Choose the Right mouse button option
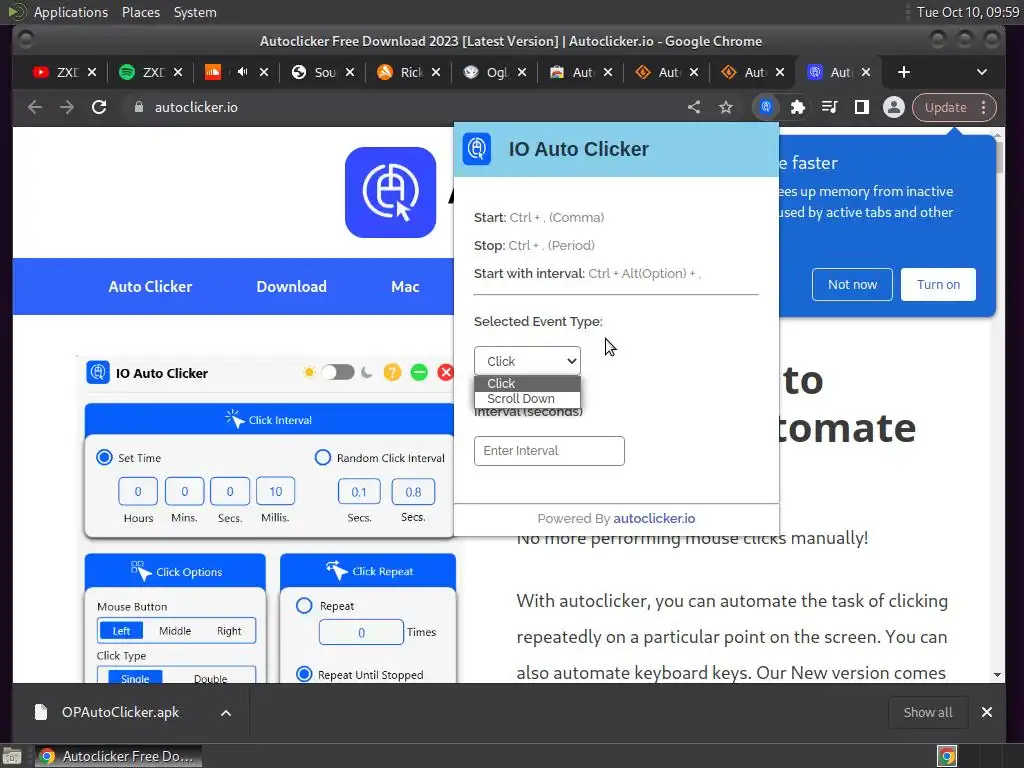 [x=229, y=631]
